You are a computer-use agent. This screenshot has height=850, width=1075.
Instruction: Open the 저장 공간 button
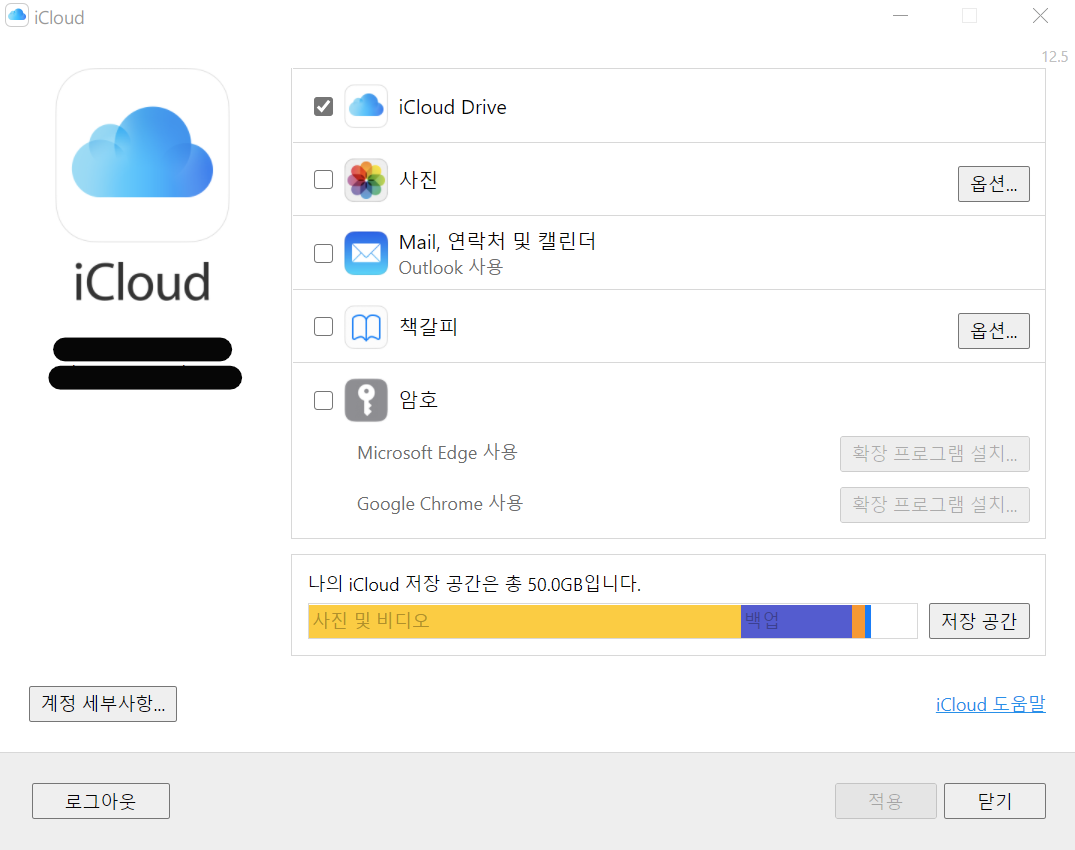[979, 621]
